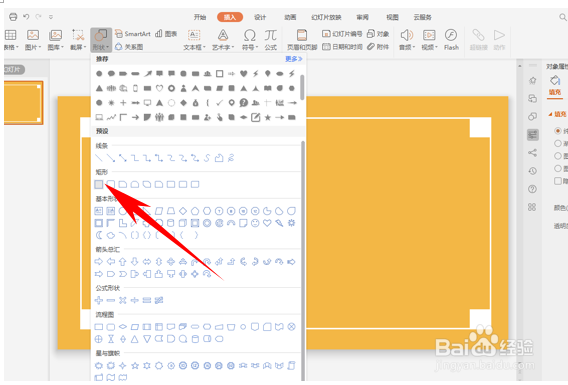The image size is (568, 385).
Task: Click the 关系图 button
Action: (x=129, y=47)
